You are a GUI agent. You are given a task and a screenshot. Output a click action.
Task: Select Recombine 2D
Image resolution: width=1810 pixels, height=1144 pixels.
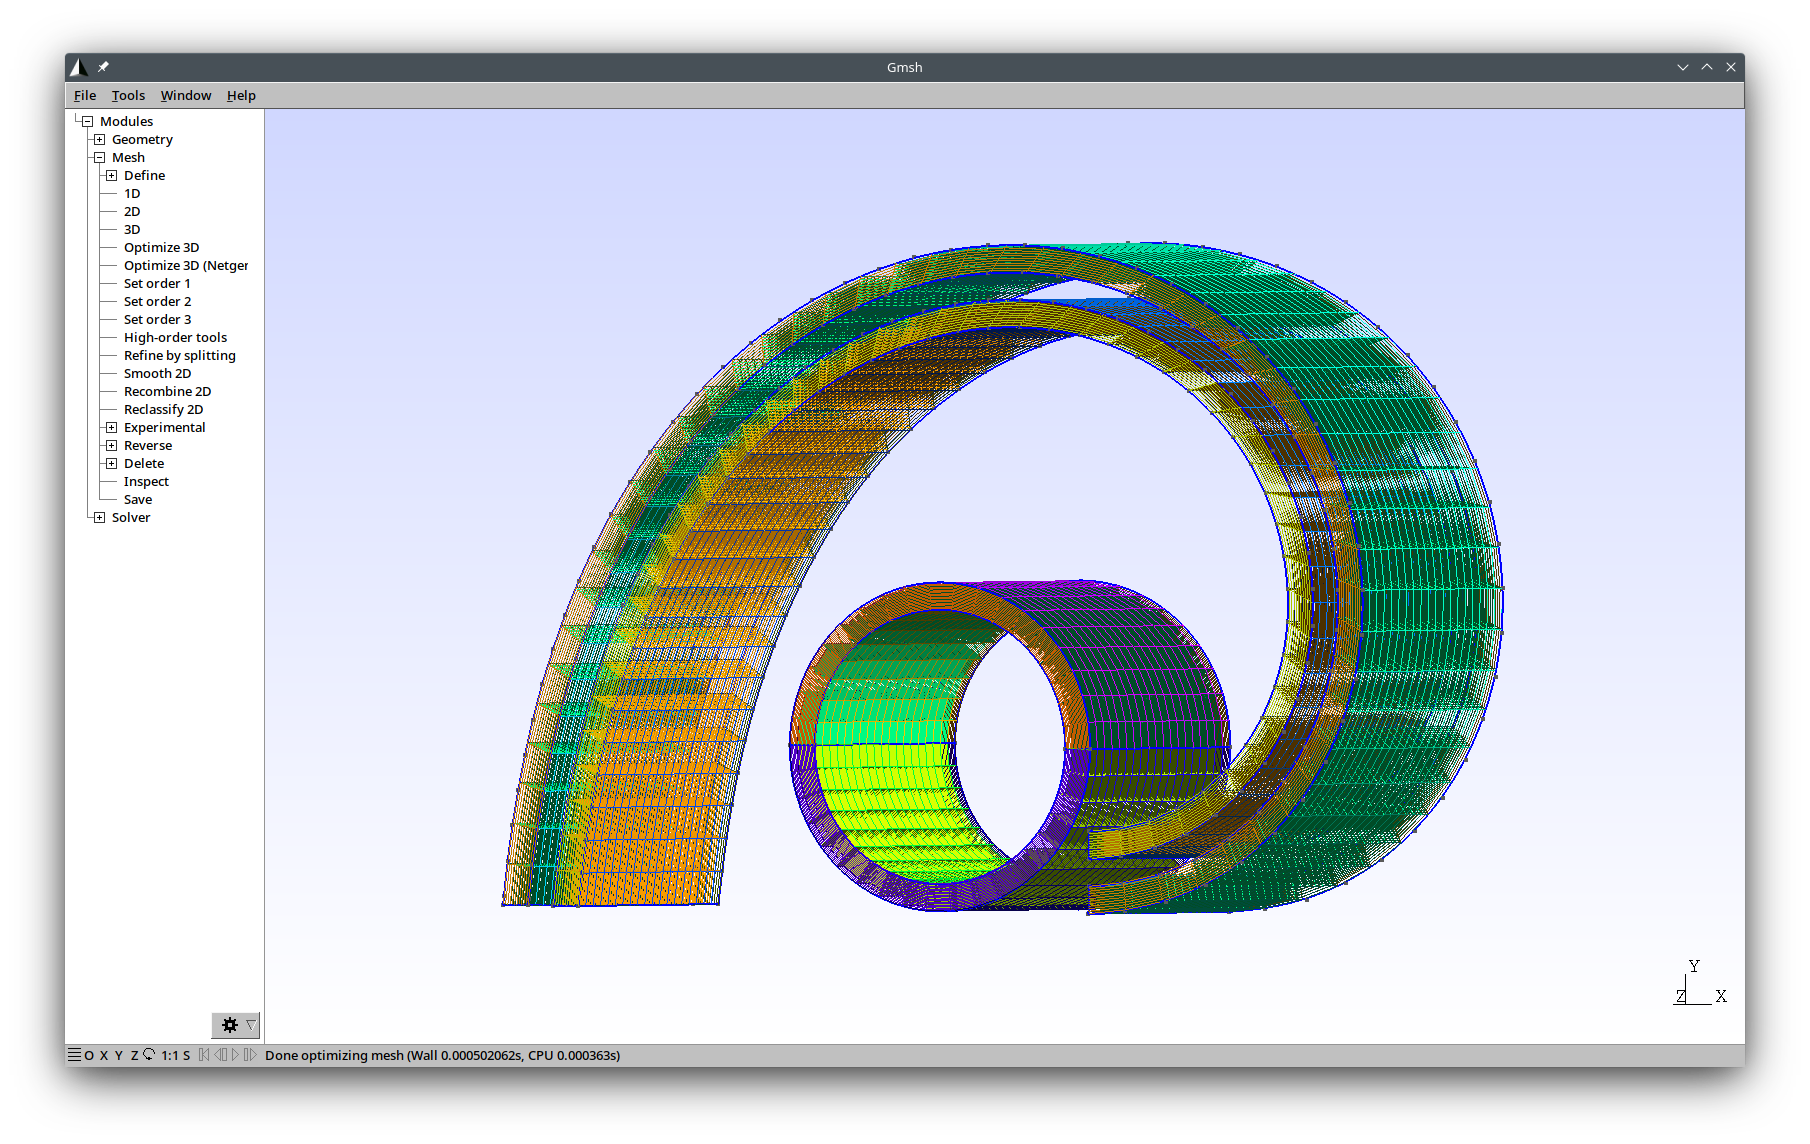[167, 392]
